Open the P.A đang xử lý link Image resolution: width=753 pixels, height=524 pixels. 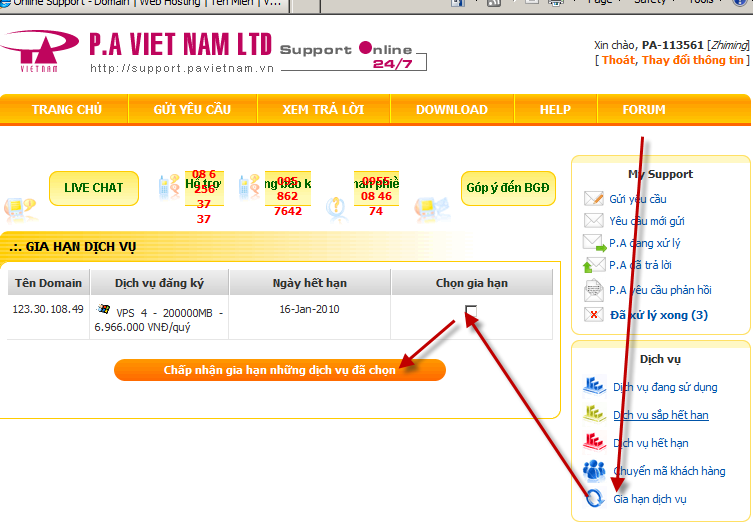click(644, 243)
